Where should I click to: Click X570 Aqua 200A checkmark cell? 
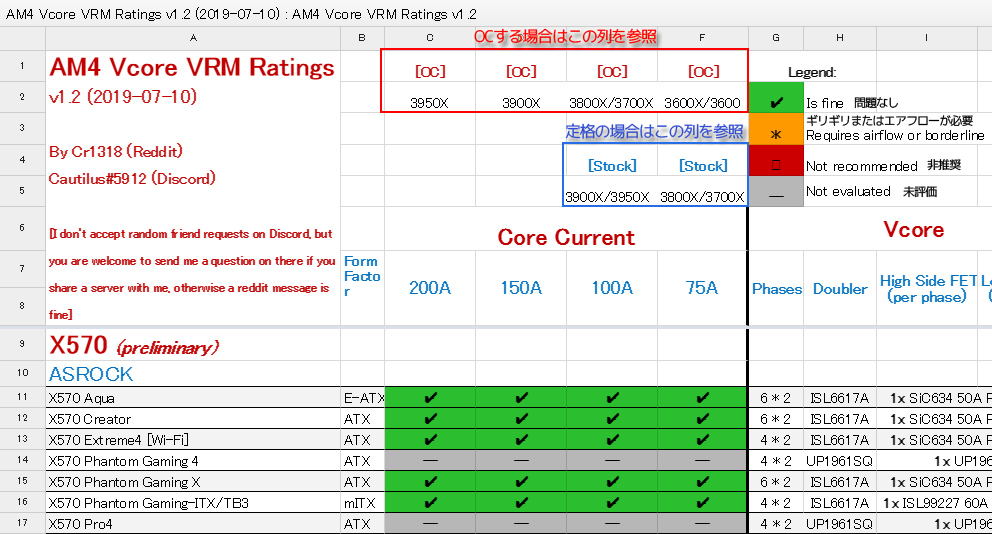[x=430, y=398]
